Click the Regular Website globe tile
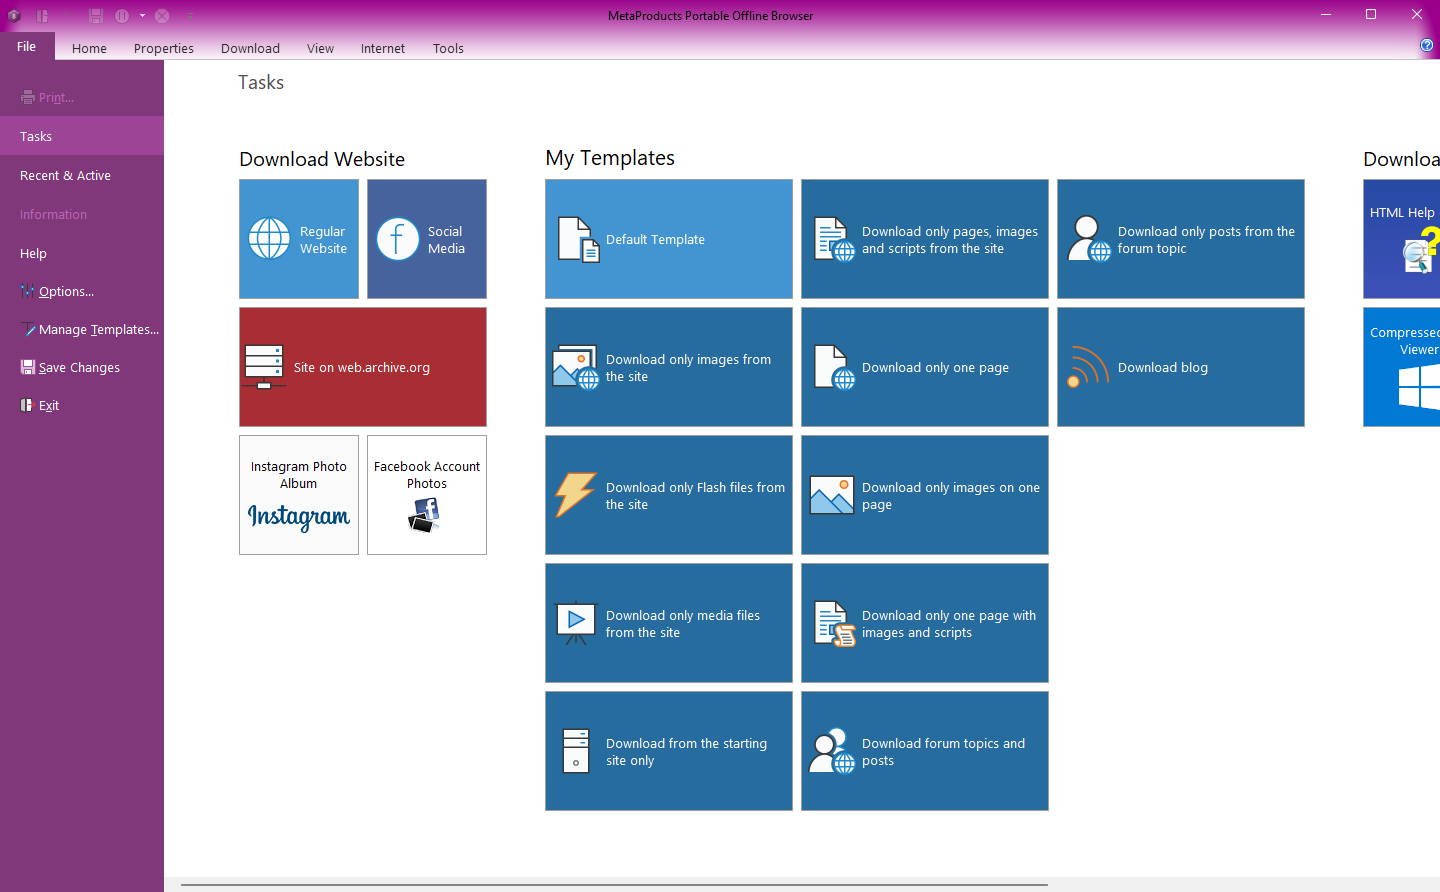1440x892 pixels. 299,239
